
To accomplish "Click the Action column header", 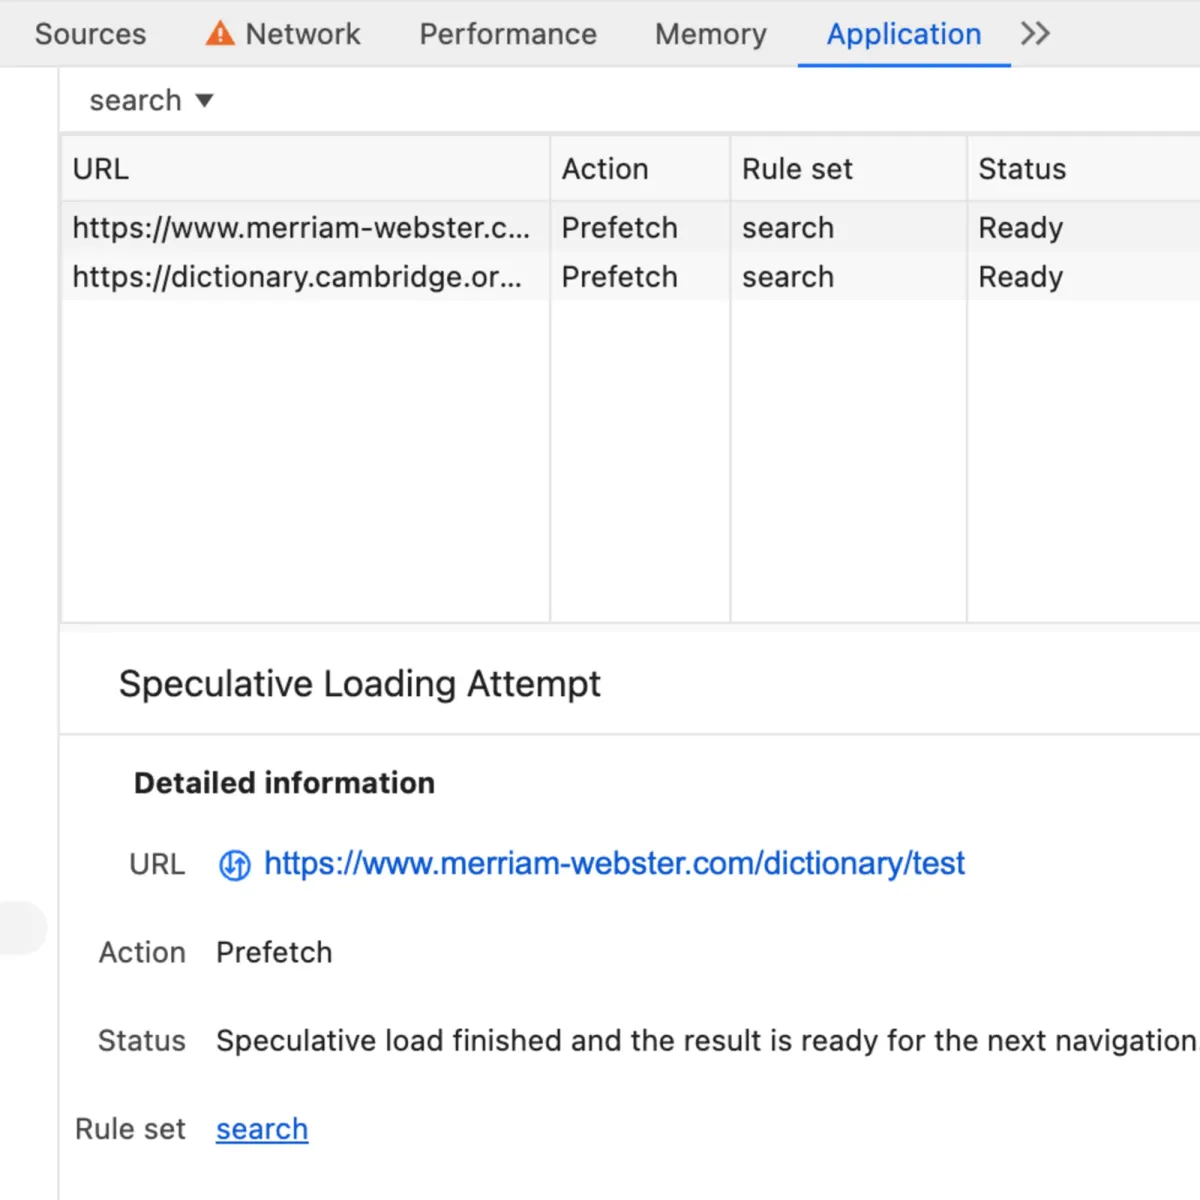I will point(604,168).
